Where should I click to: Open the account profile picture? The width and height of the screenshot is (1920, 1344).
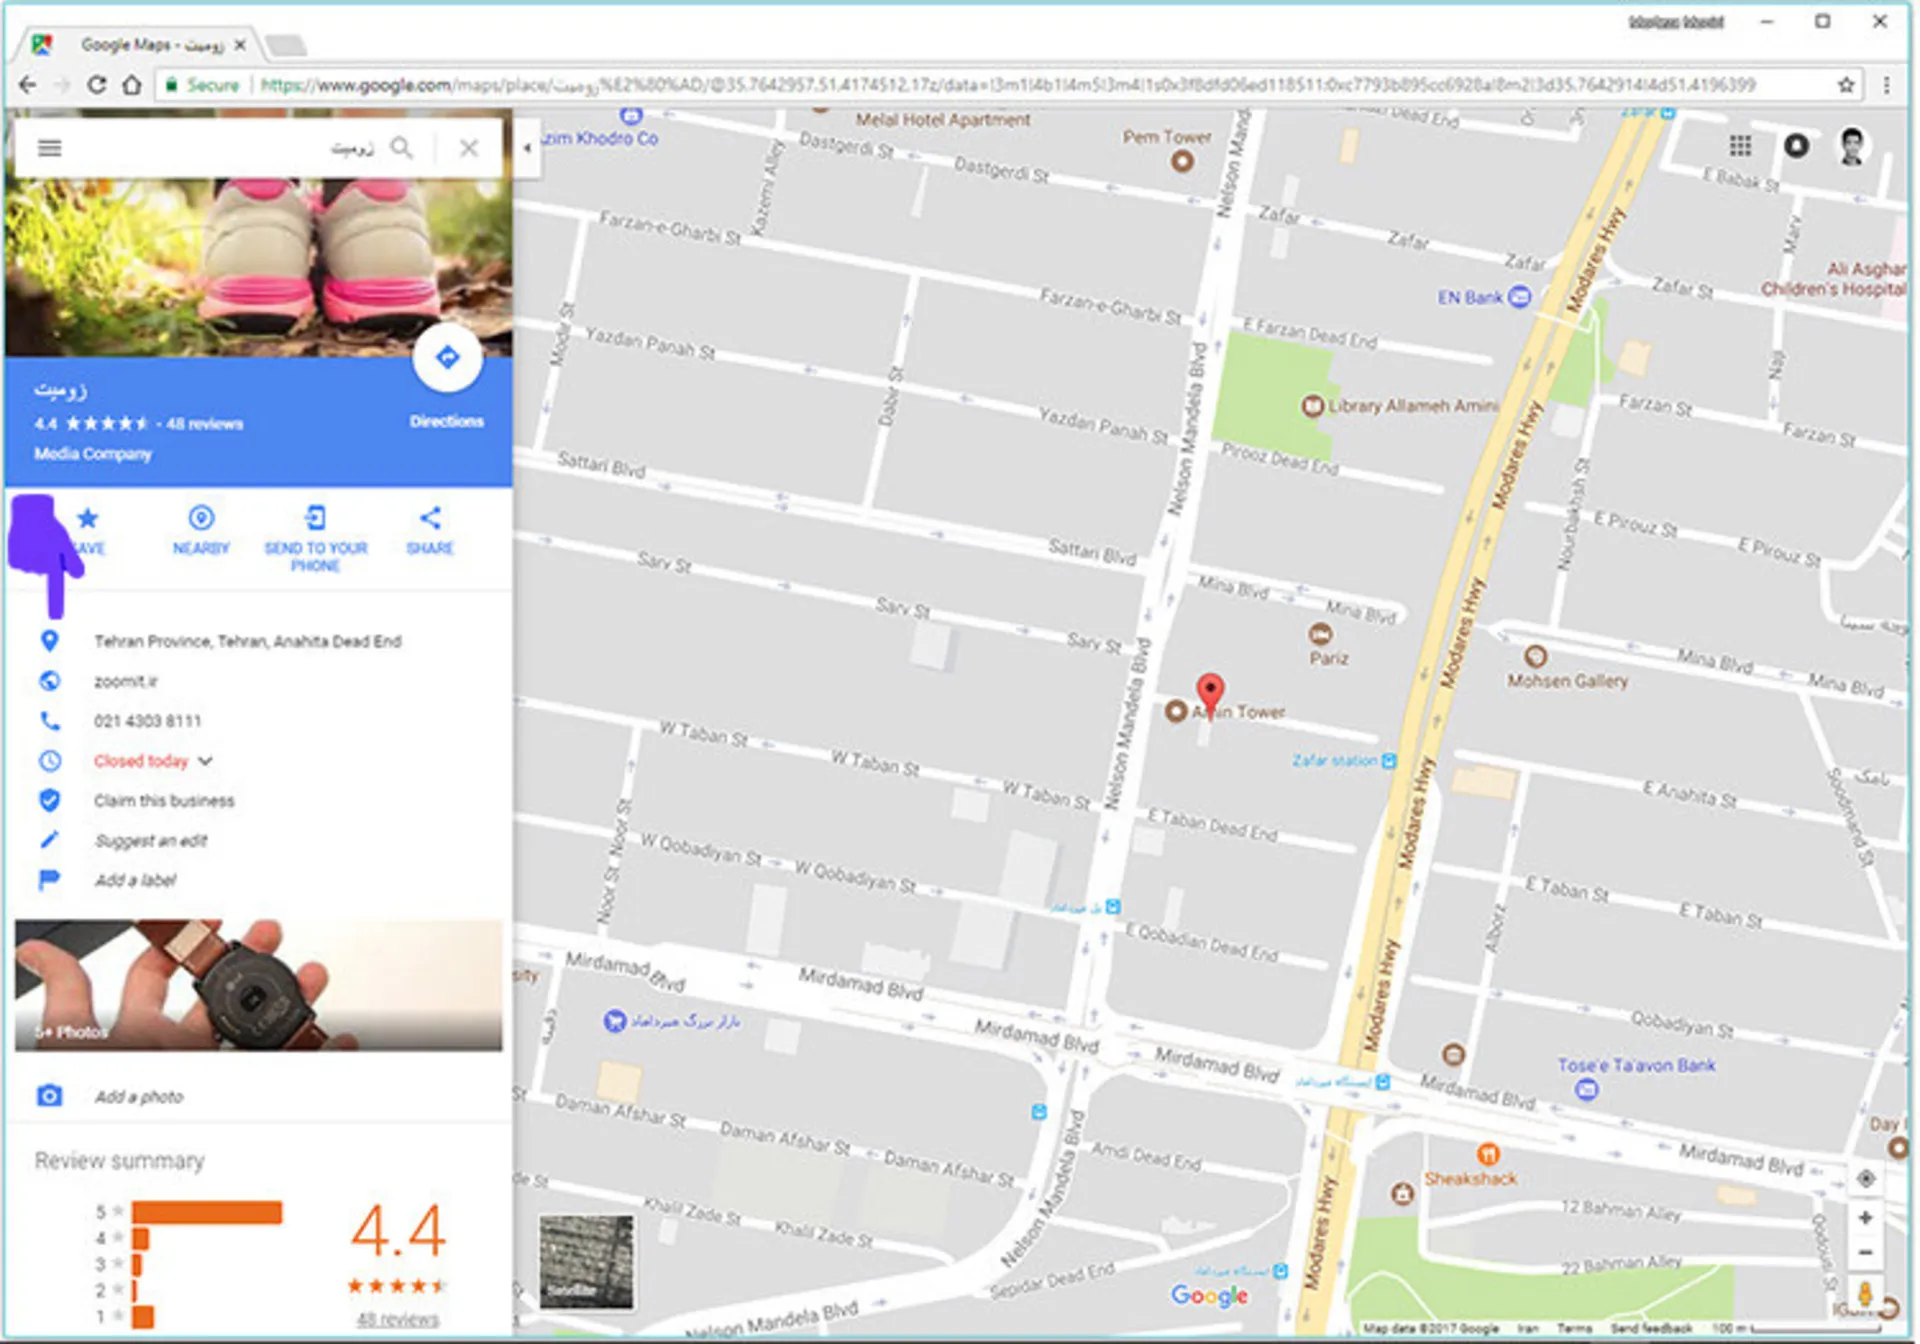pyautogui.click(x=1852, y=146)
